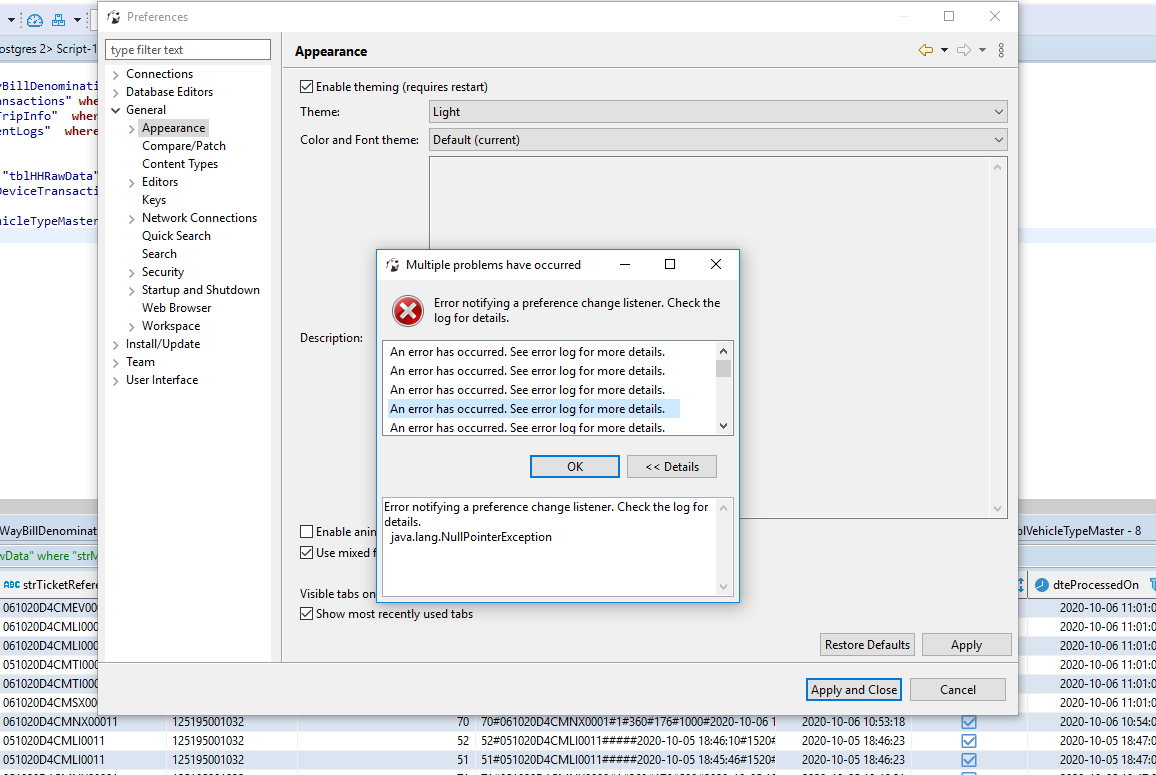This screenshot has width=1156, height=775.
Task: Open the Theme dropdown showing Light
Action: pos(998,111)
